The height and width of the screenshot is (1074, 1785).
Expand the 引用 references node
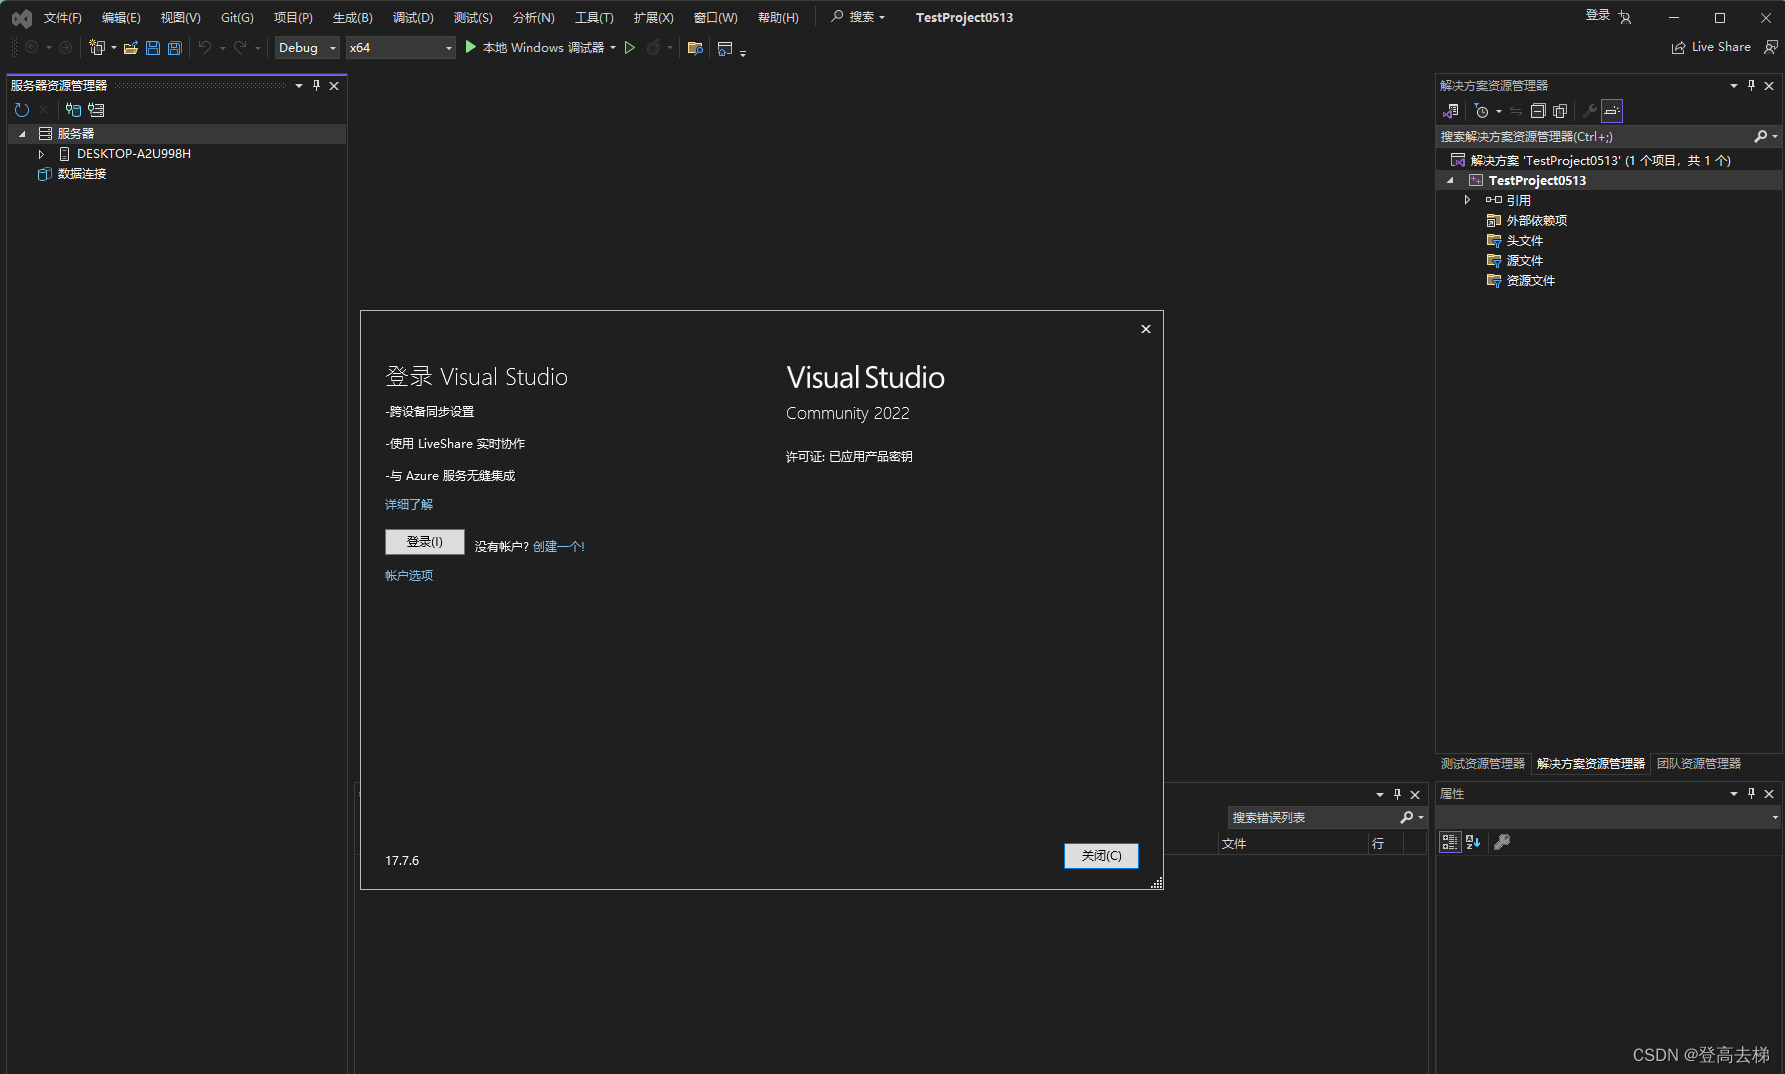point(1467,200)
